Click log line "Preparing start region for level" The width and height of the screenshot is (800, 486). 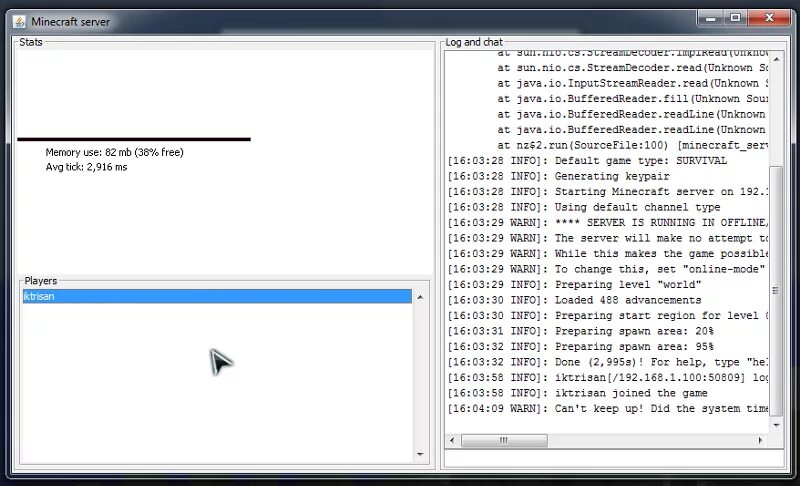pyautogui.click(x=608, y=315)
